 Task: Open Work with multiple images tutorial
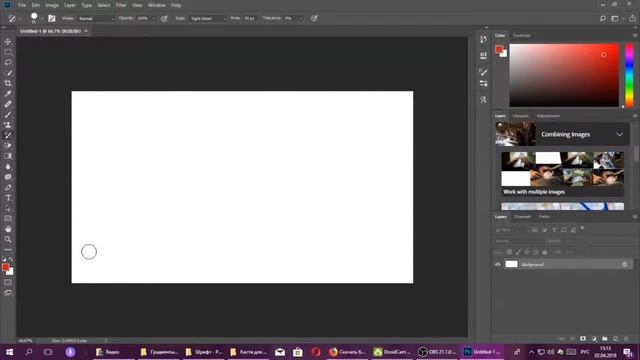tap(562, 174)
